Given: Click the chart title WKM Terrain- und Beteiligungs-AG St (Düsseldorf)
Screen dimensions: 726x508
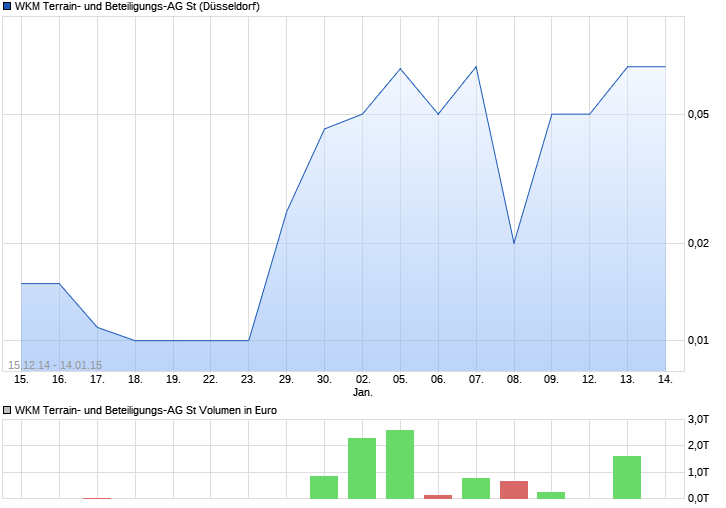Looking at the screenshot, I should click(137, 6).
